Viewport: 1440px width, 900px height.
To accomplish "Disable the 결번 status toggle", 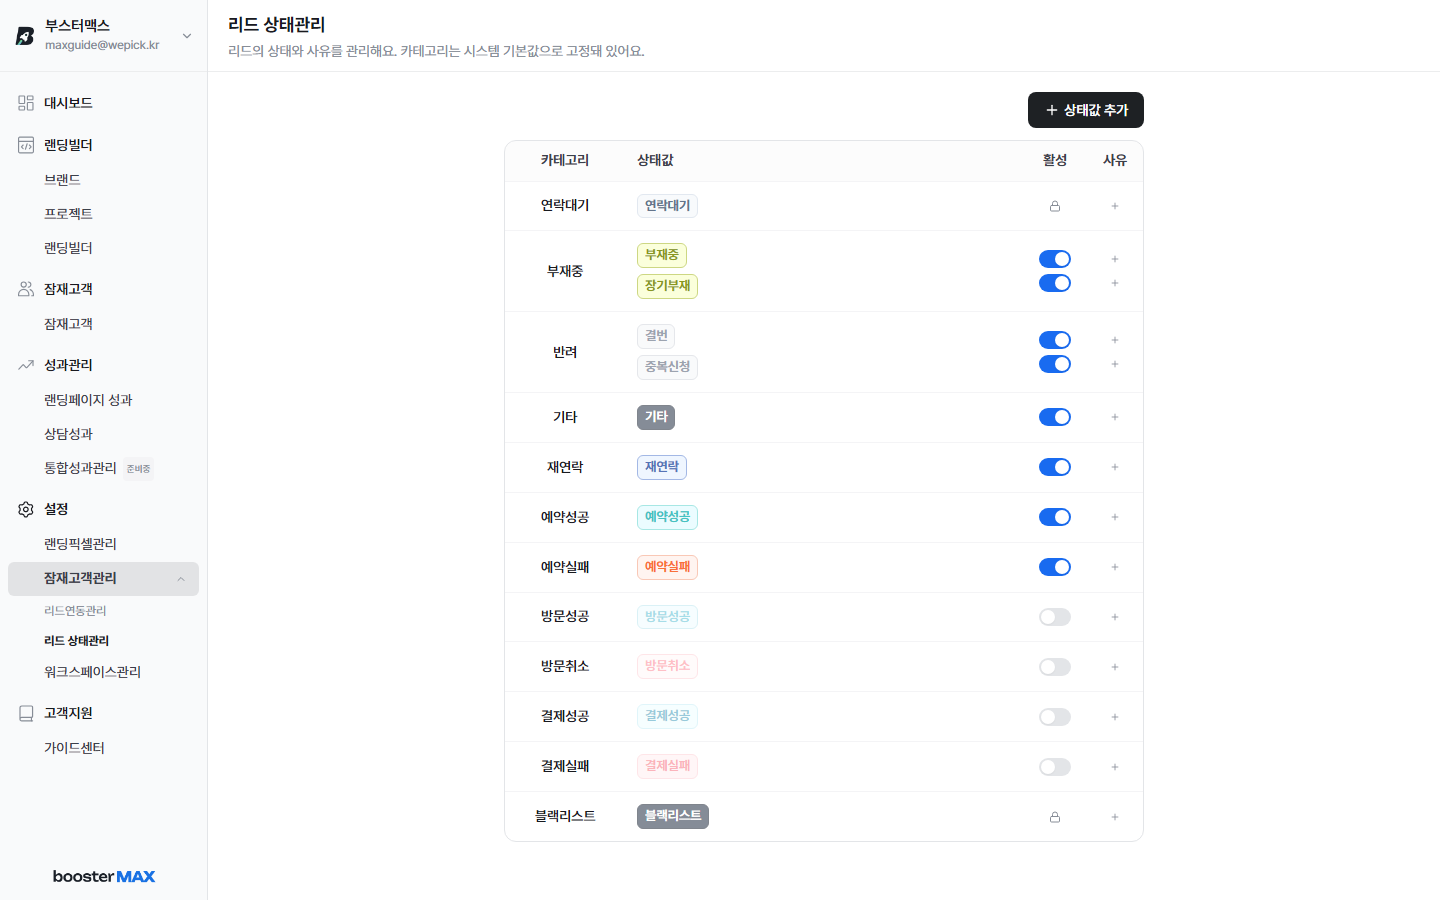I will pos(1055,340).
